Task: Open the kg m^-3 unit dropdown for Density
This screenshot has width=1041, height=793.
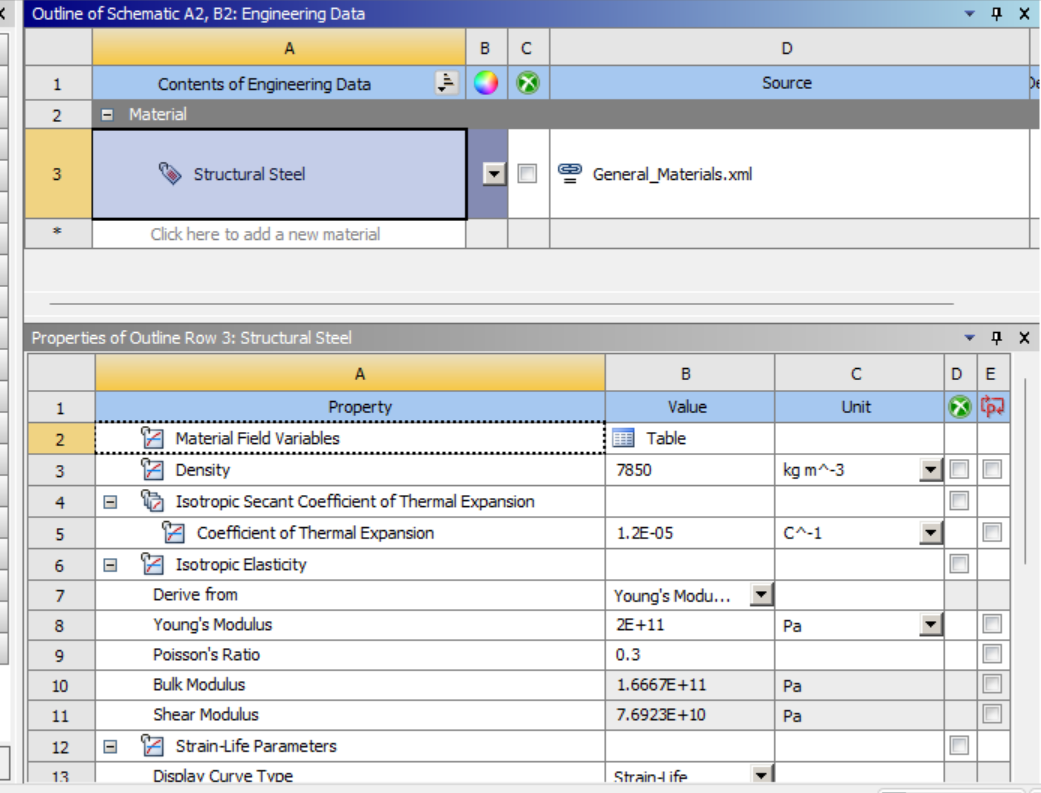Action: click(931, 470)
